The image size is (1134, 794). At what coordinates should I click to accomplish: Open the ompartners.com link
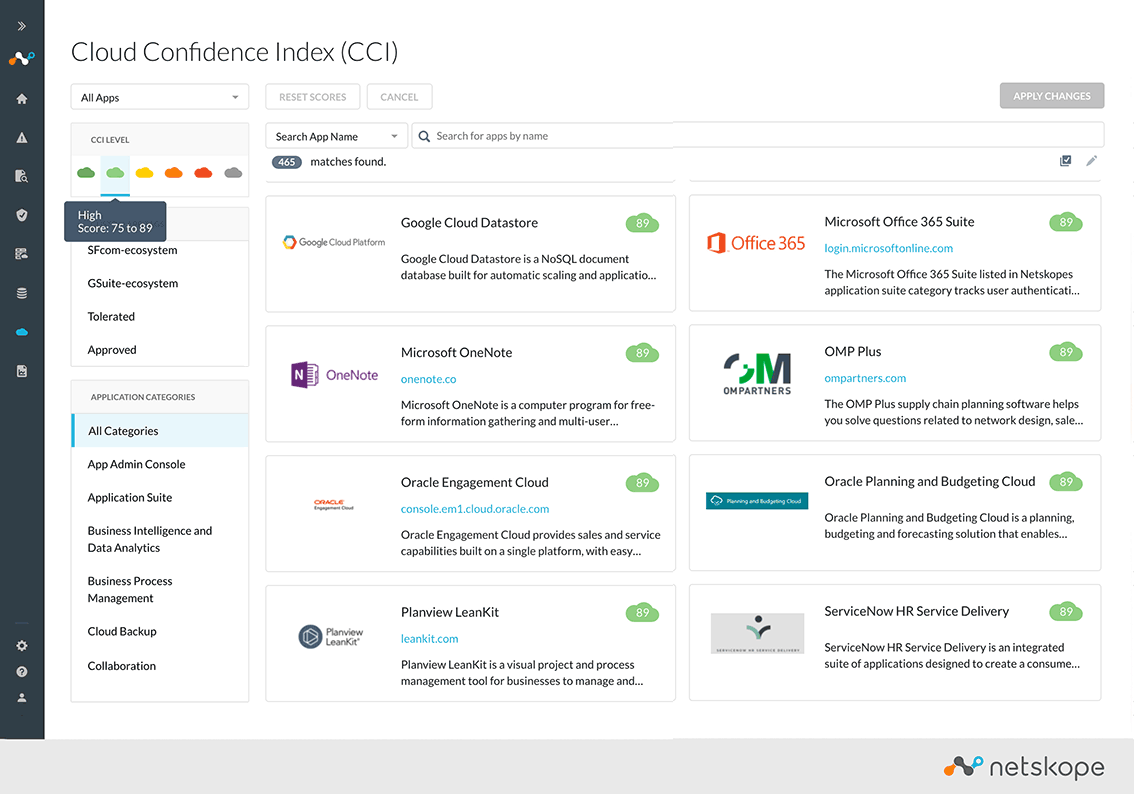(x=865, y=378)
